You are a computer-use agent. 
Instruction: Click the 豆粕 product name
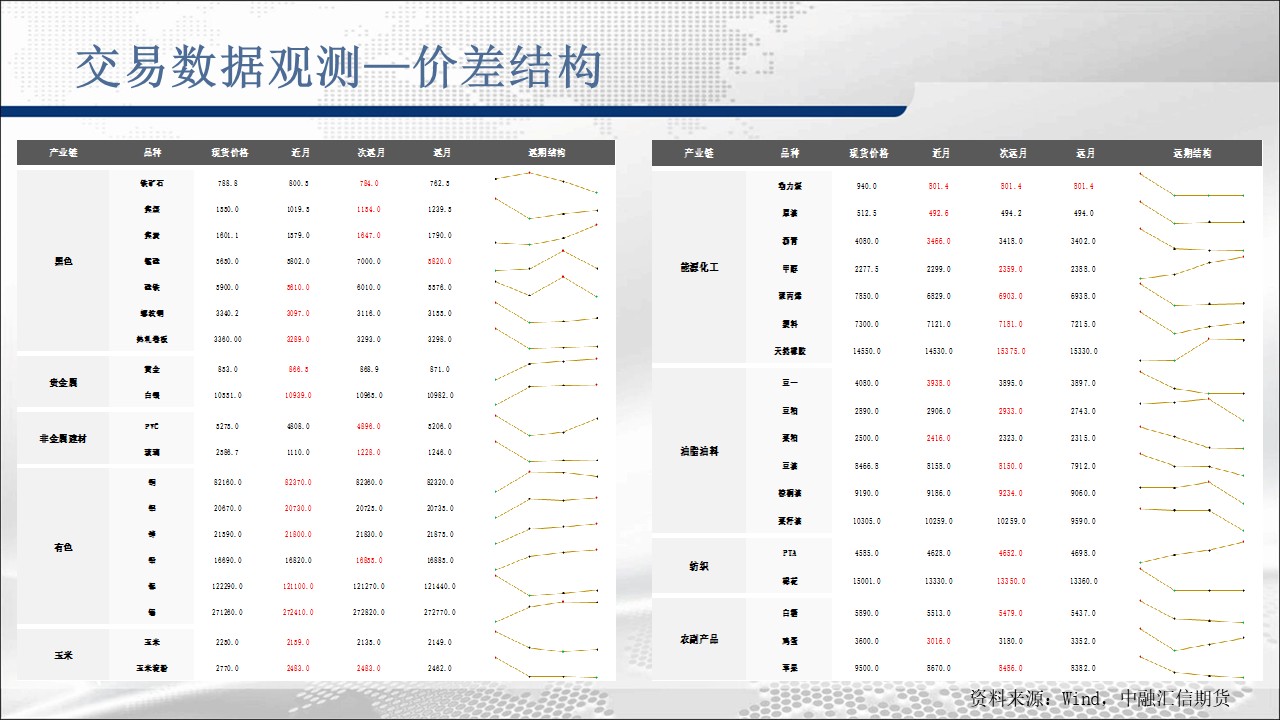click(790, 411)
